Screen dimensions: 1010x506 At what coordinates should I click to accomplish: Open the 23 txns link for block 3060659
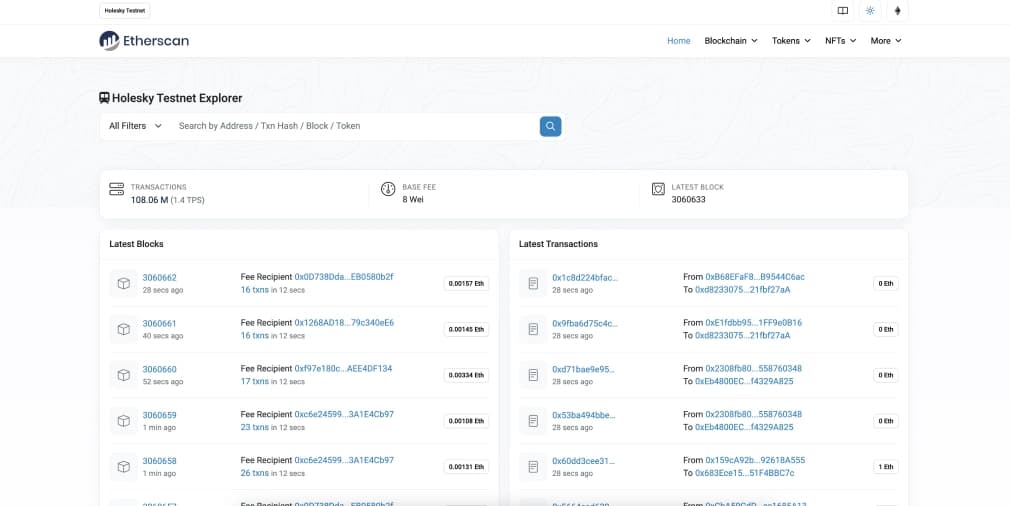[x=254, y=427]
